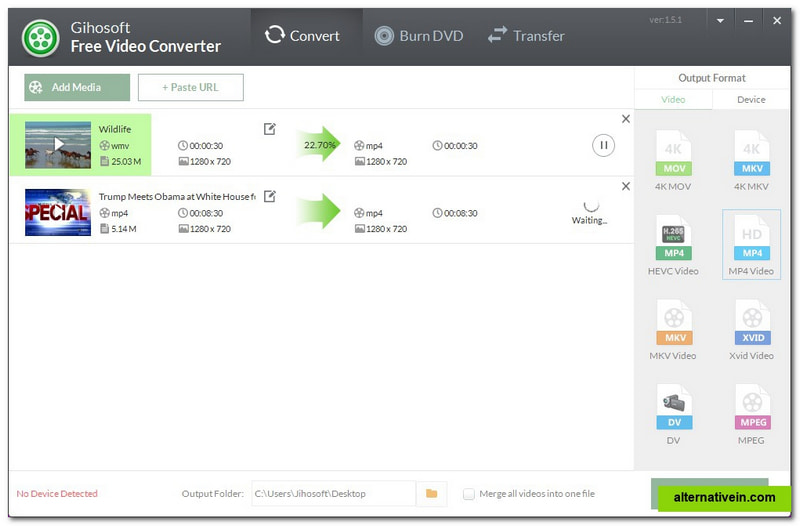Click the output folder path field
The height and width of the screenshot is (526, 800).
(331, 493)
